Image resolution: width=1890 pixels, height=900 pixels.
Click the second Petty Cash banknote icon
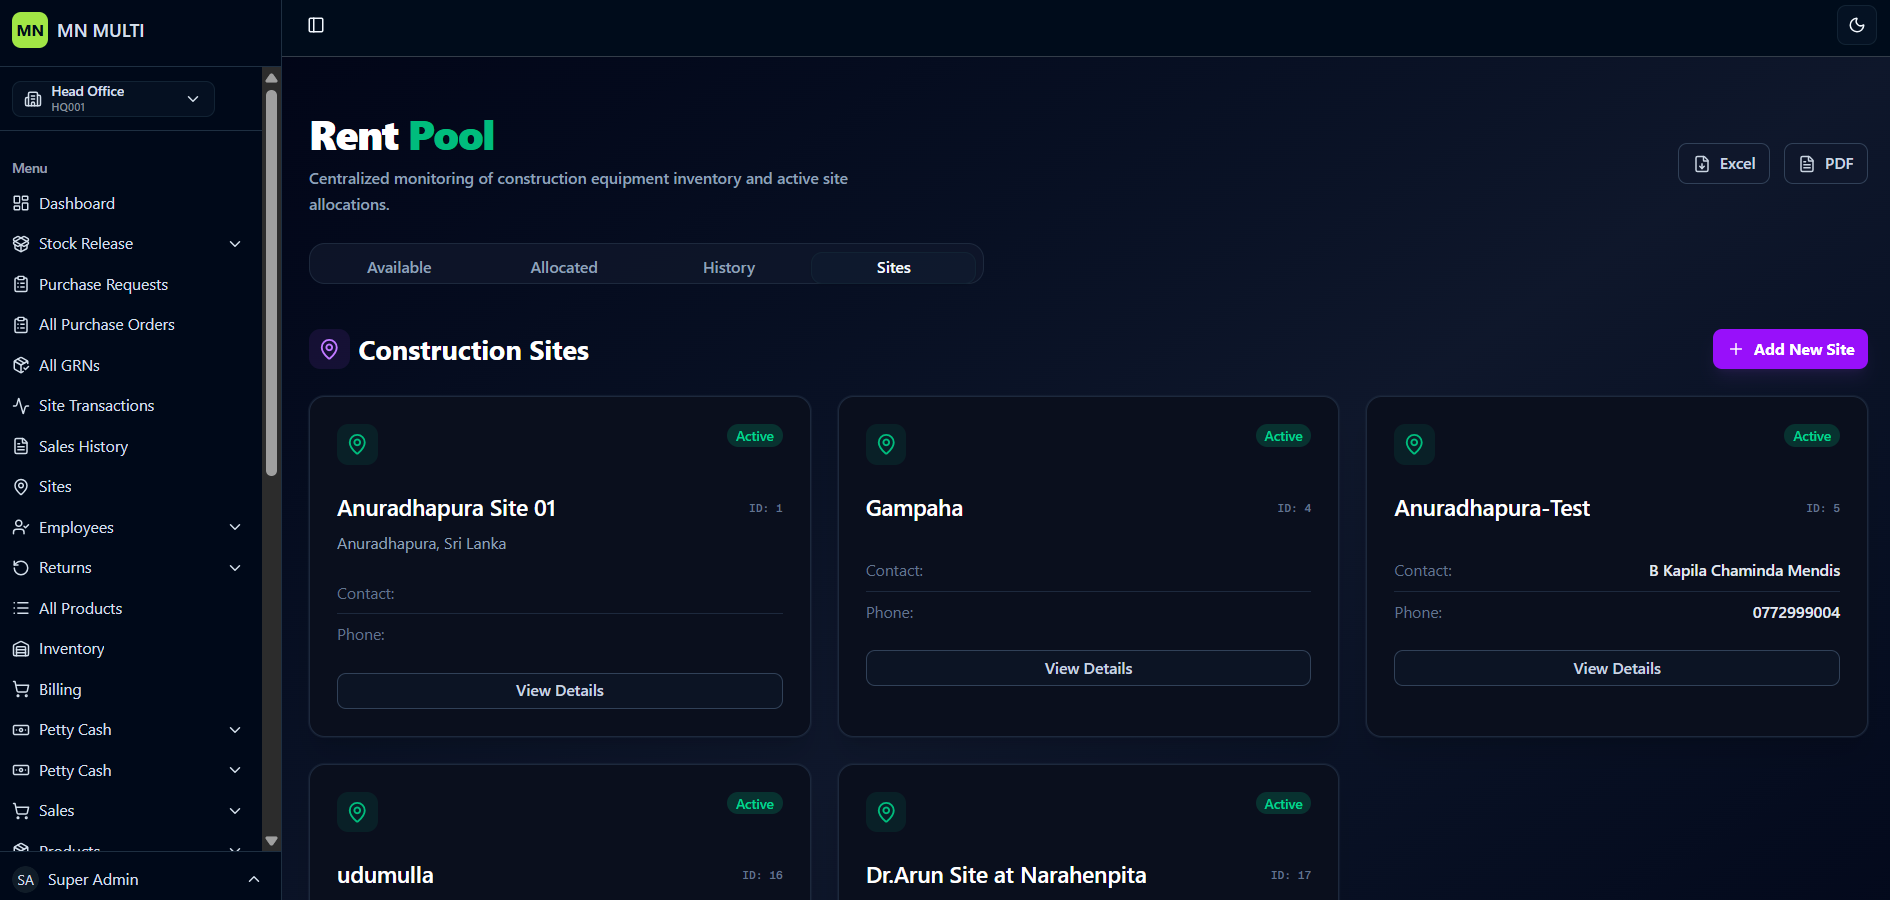(x=21, y=771)
